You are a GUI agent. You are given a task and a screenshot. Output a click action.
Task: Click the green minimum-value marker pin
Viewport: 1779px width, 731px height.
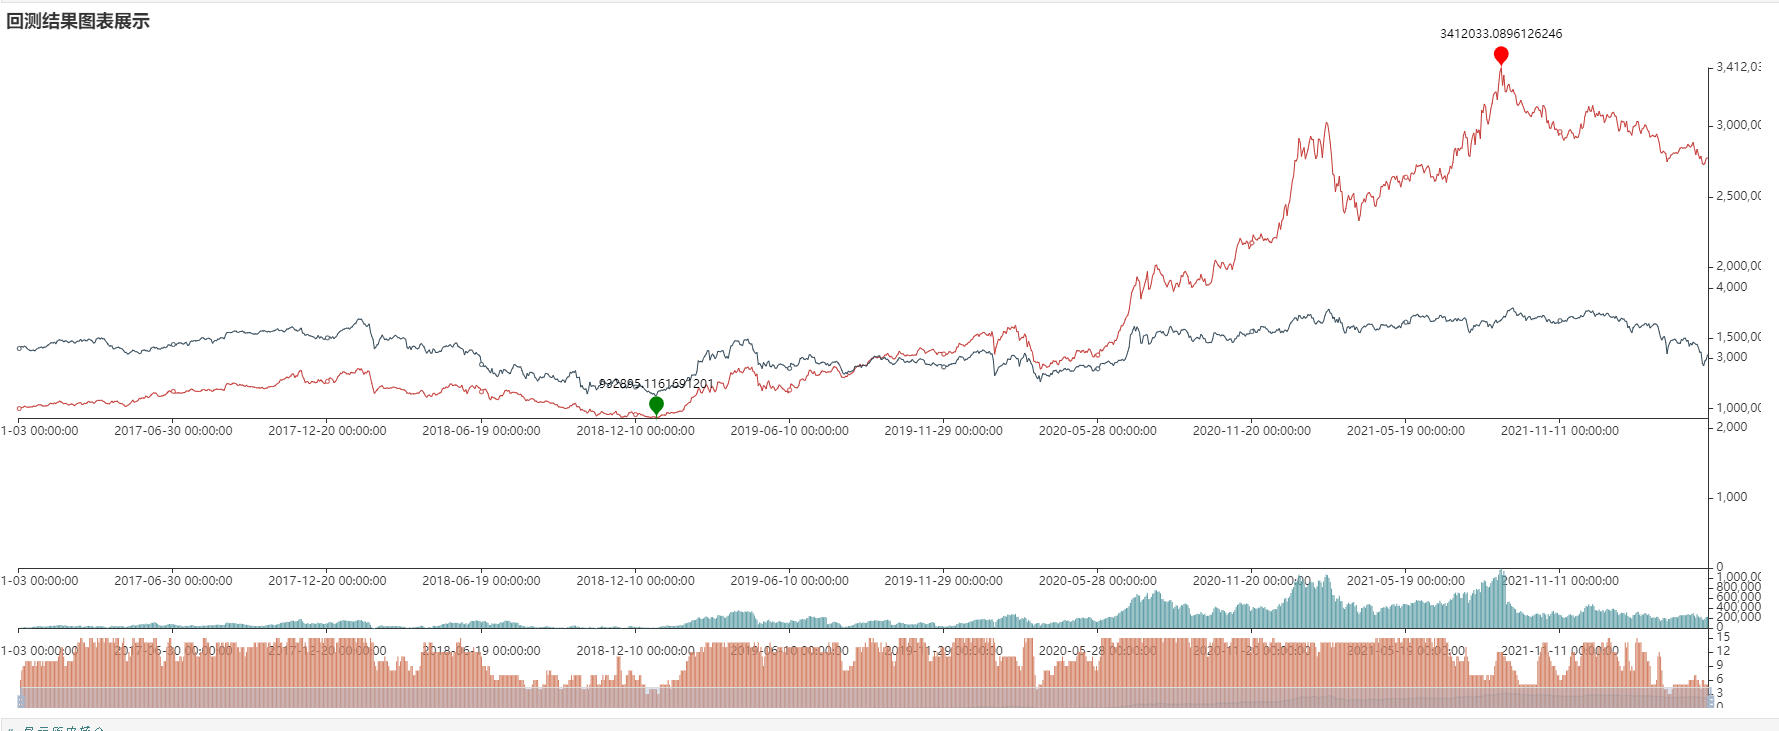click(656, 405)
